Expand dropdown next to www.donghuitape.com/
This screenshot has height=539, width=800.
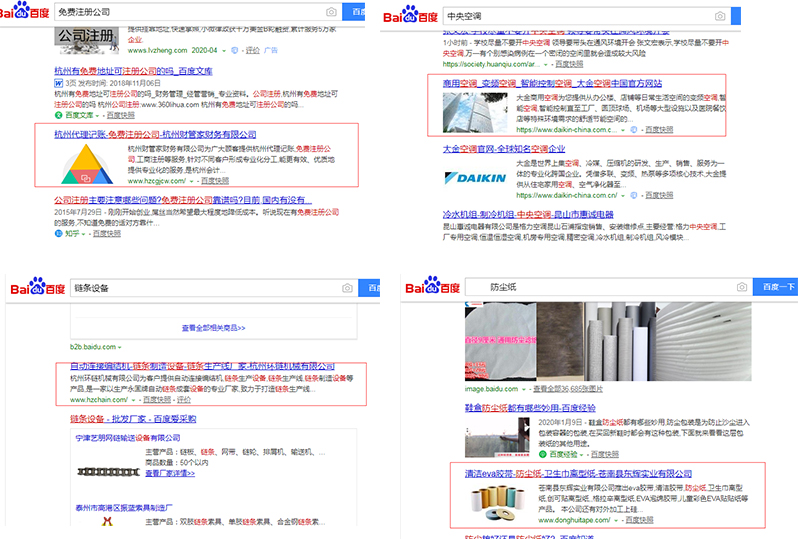pos(616,521)
